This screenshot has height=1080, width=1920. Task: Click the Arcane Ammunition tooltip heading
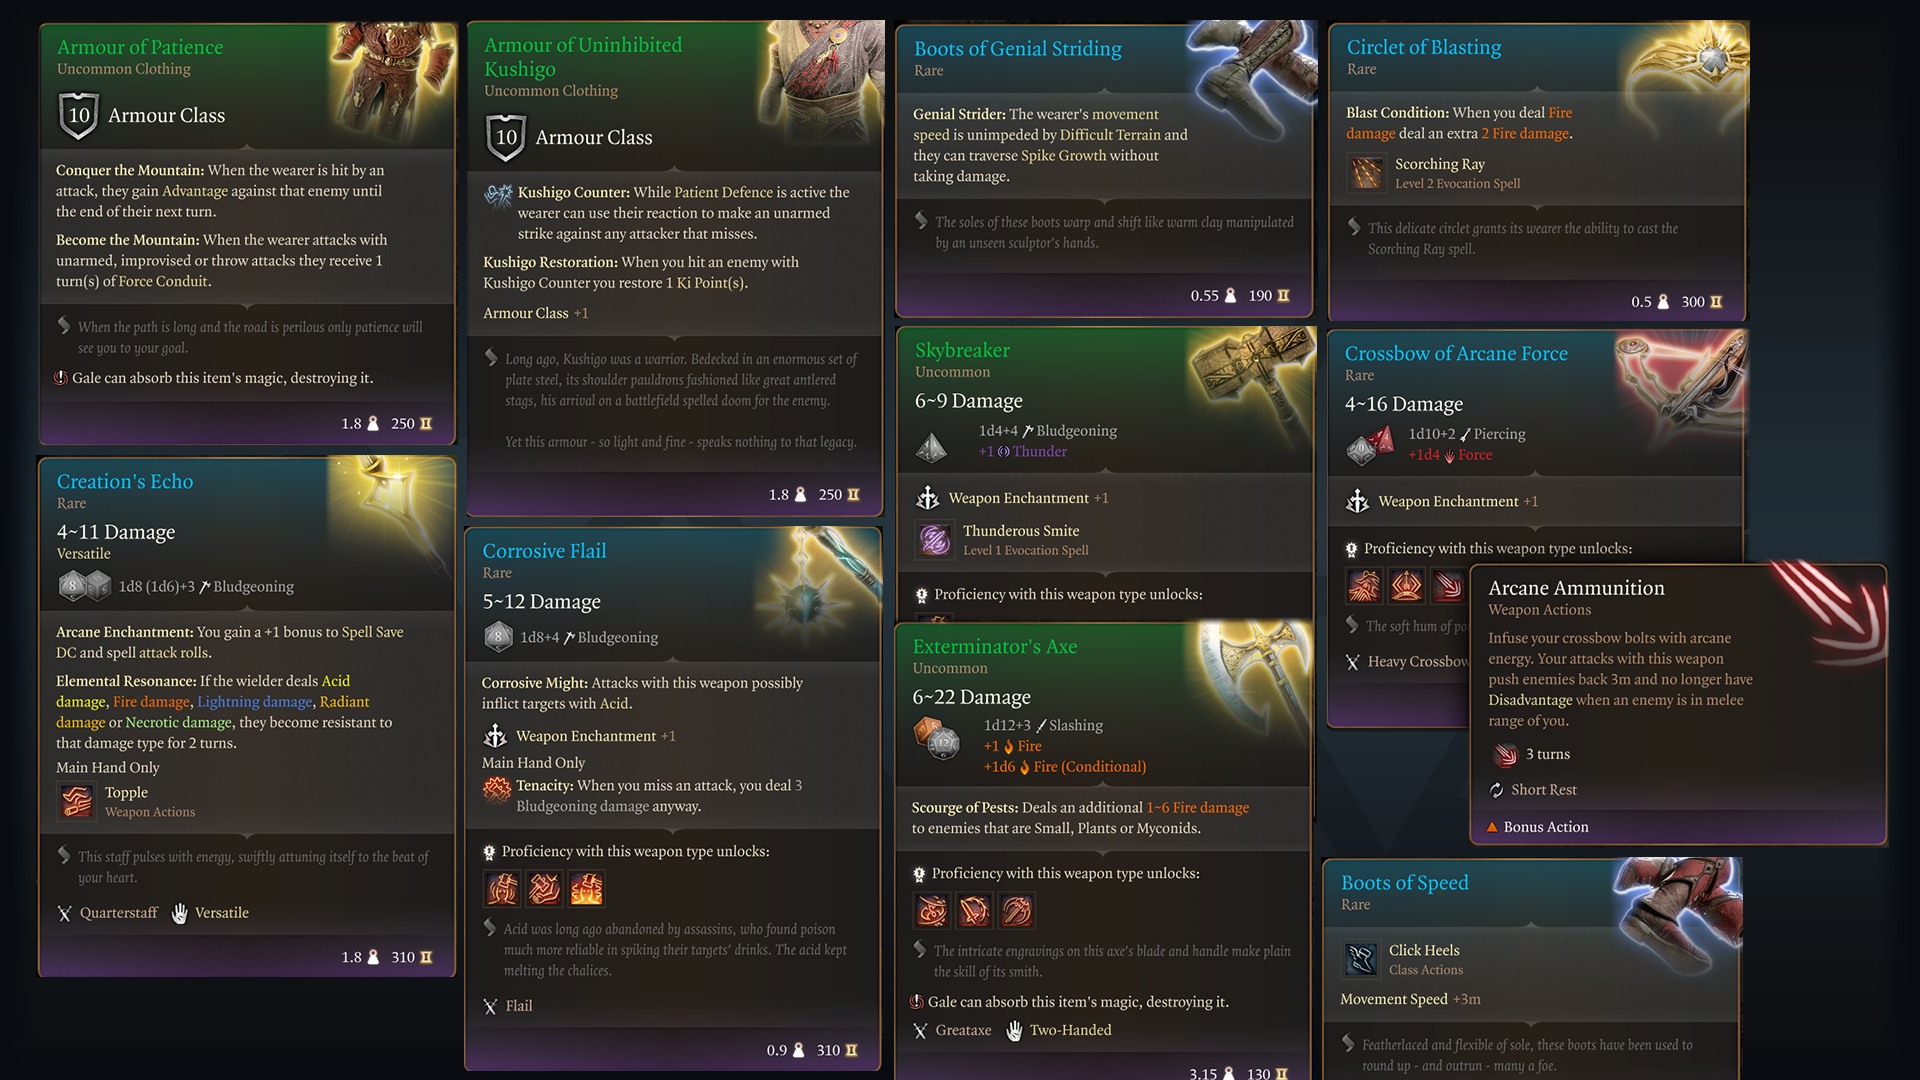(1576, 588)
